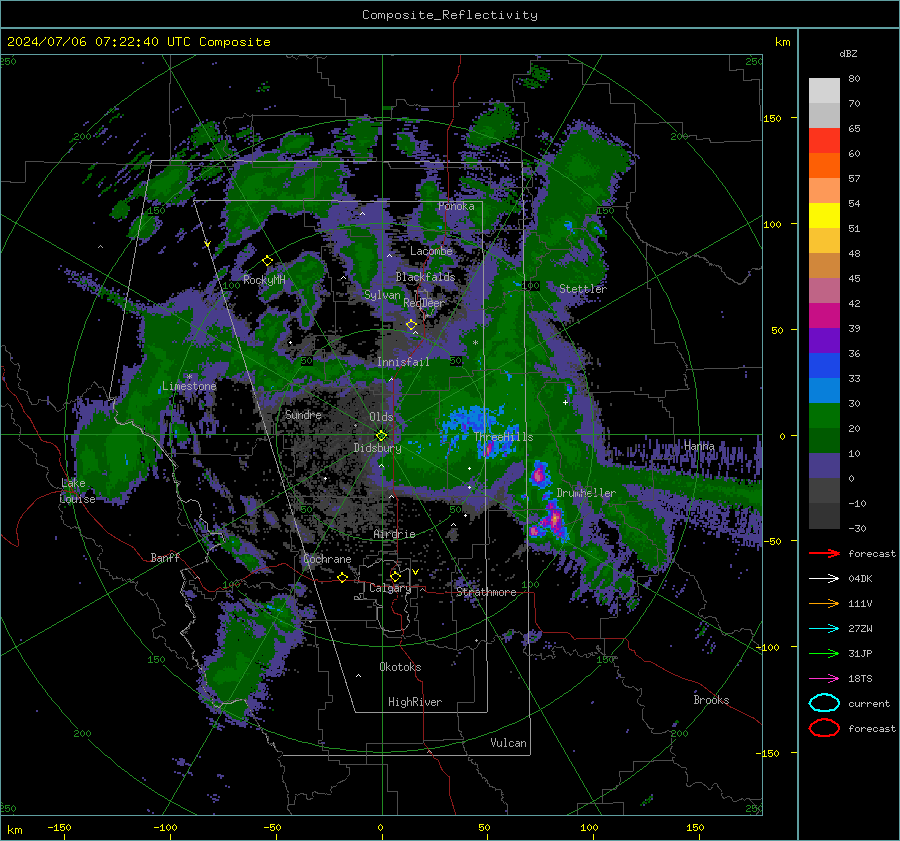Click the Lake Louise label
This screenshot has width=900, height=841.
click(77, 491)
